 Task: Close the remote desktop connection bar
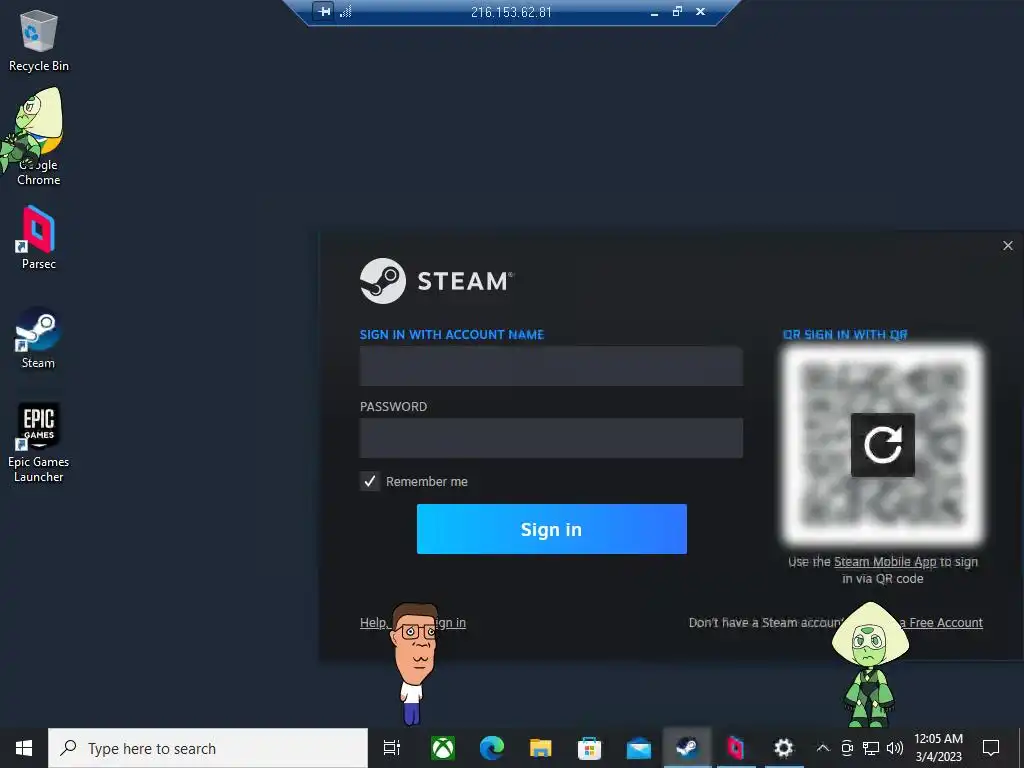[700, 12]
